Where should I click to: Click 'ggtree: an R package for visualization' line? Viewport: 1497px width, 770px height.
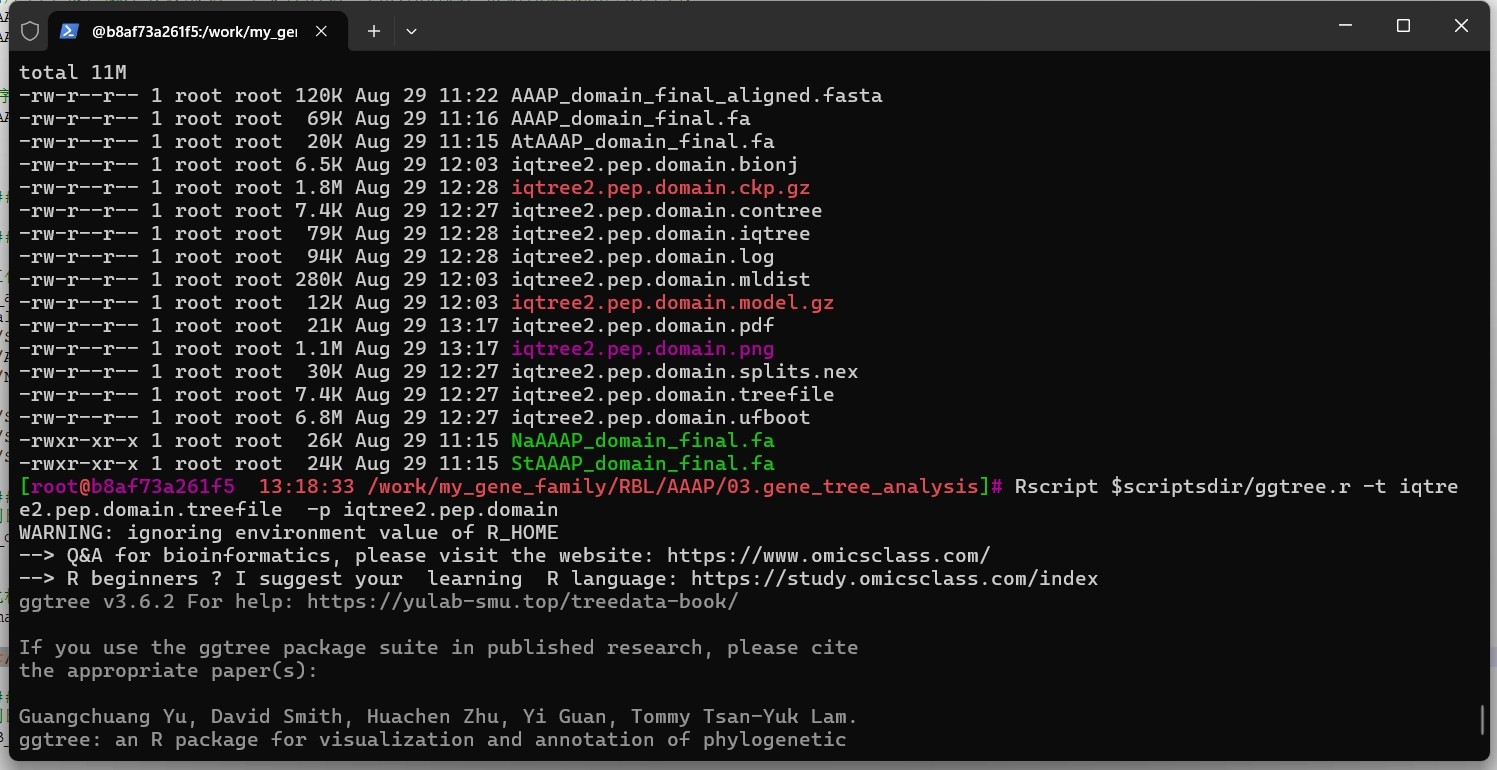432,740
